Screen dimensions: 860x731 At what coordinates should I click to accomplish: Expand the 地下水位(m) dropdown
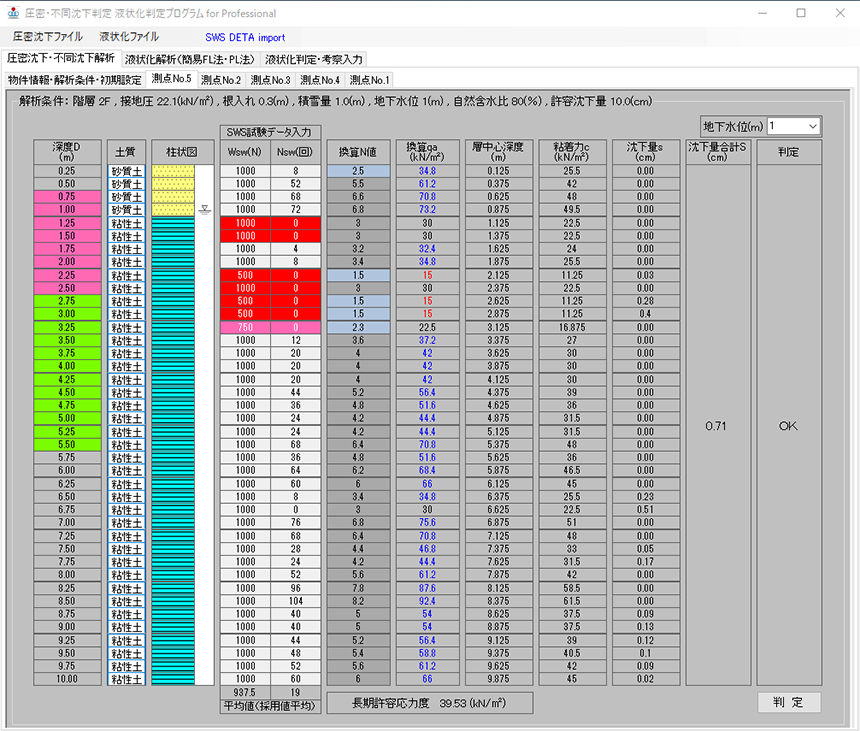[x=813, y=126]
